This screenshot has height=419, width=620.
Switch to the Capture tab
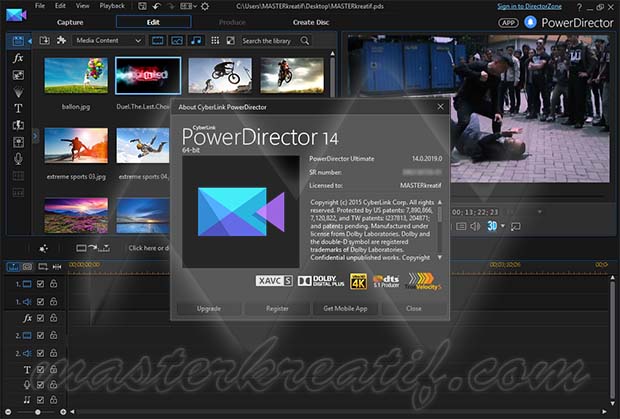[70, 22]
